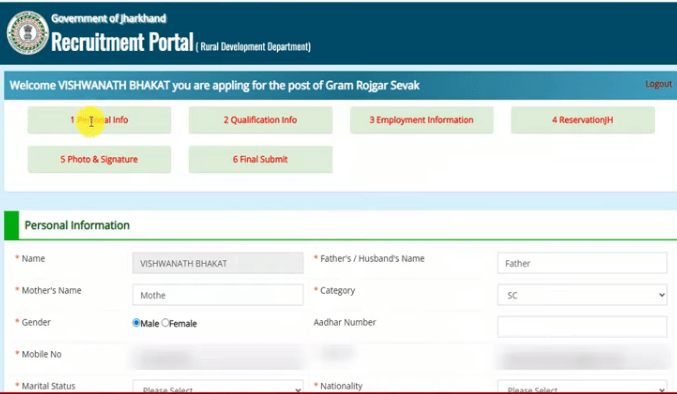Click the Mobile No label

click(41, 354)
